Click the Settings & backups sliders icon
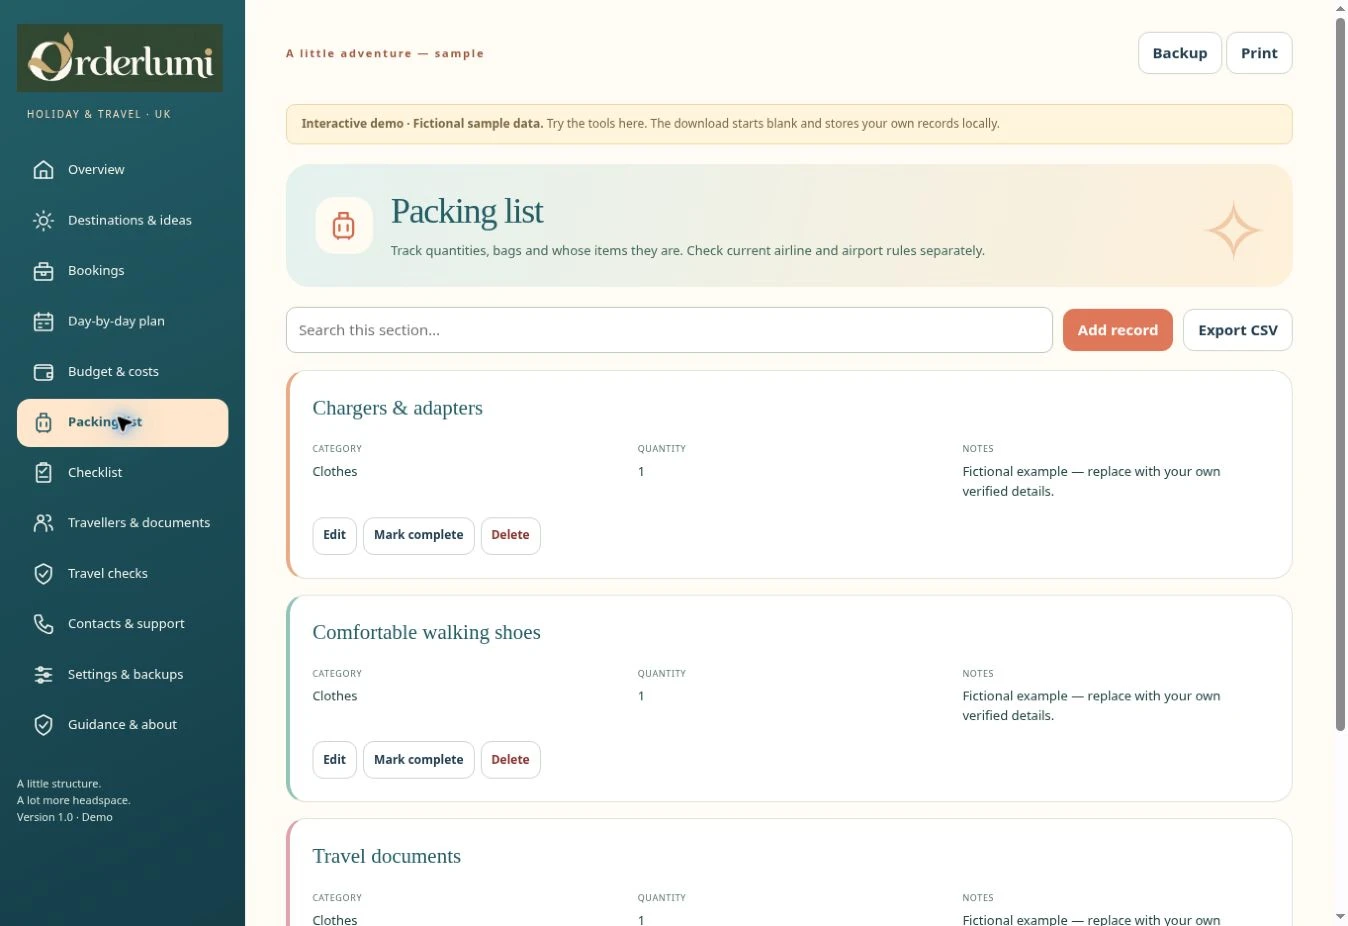Image resolution: width=1348 pixels, height=926 pixels. coord(43,674)
